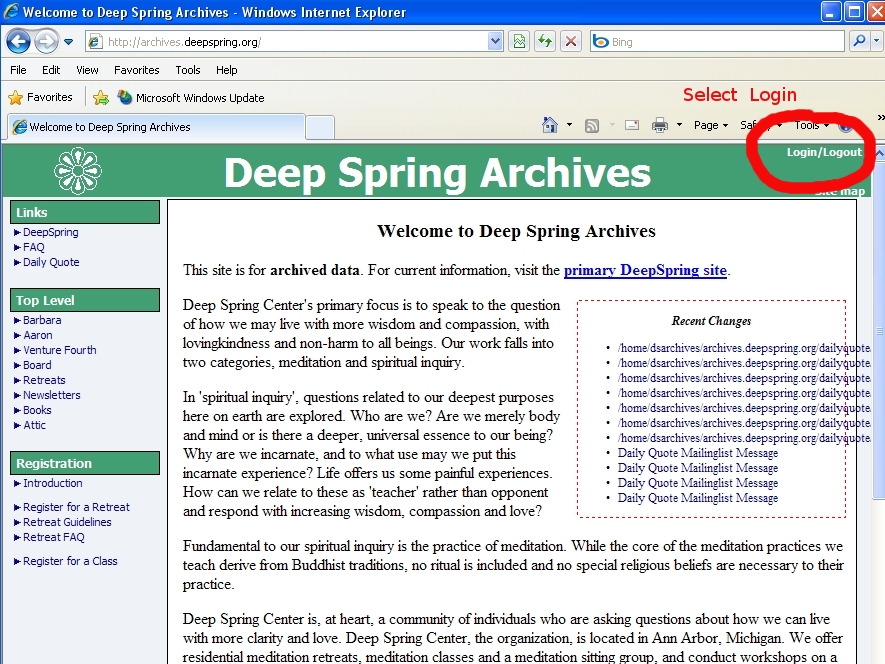Viewport: 885px width, 664px height.
Task: Open the Newsletters link
Action: tap(51, 395)
